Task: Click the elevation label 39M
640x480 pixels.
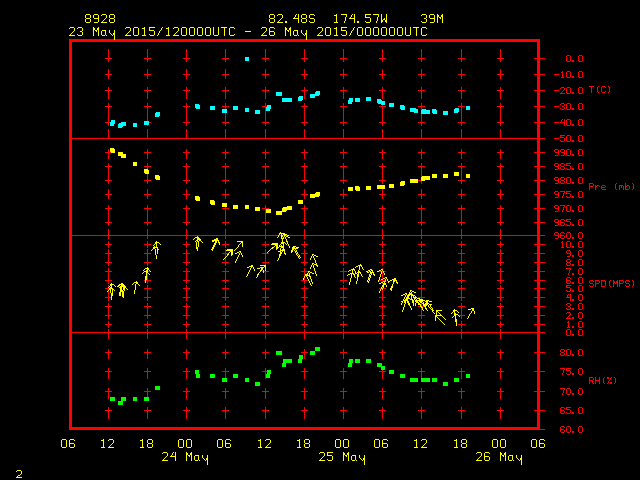Action: (432, 19)
